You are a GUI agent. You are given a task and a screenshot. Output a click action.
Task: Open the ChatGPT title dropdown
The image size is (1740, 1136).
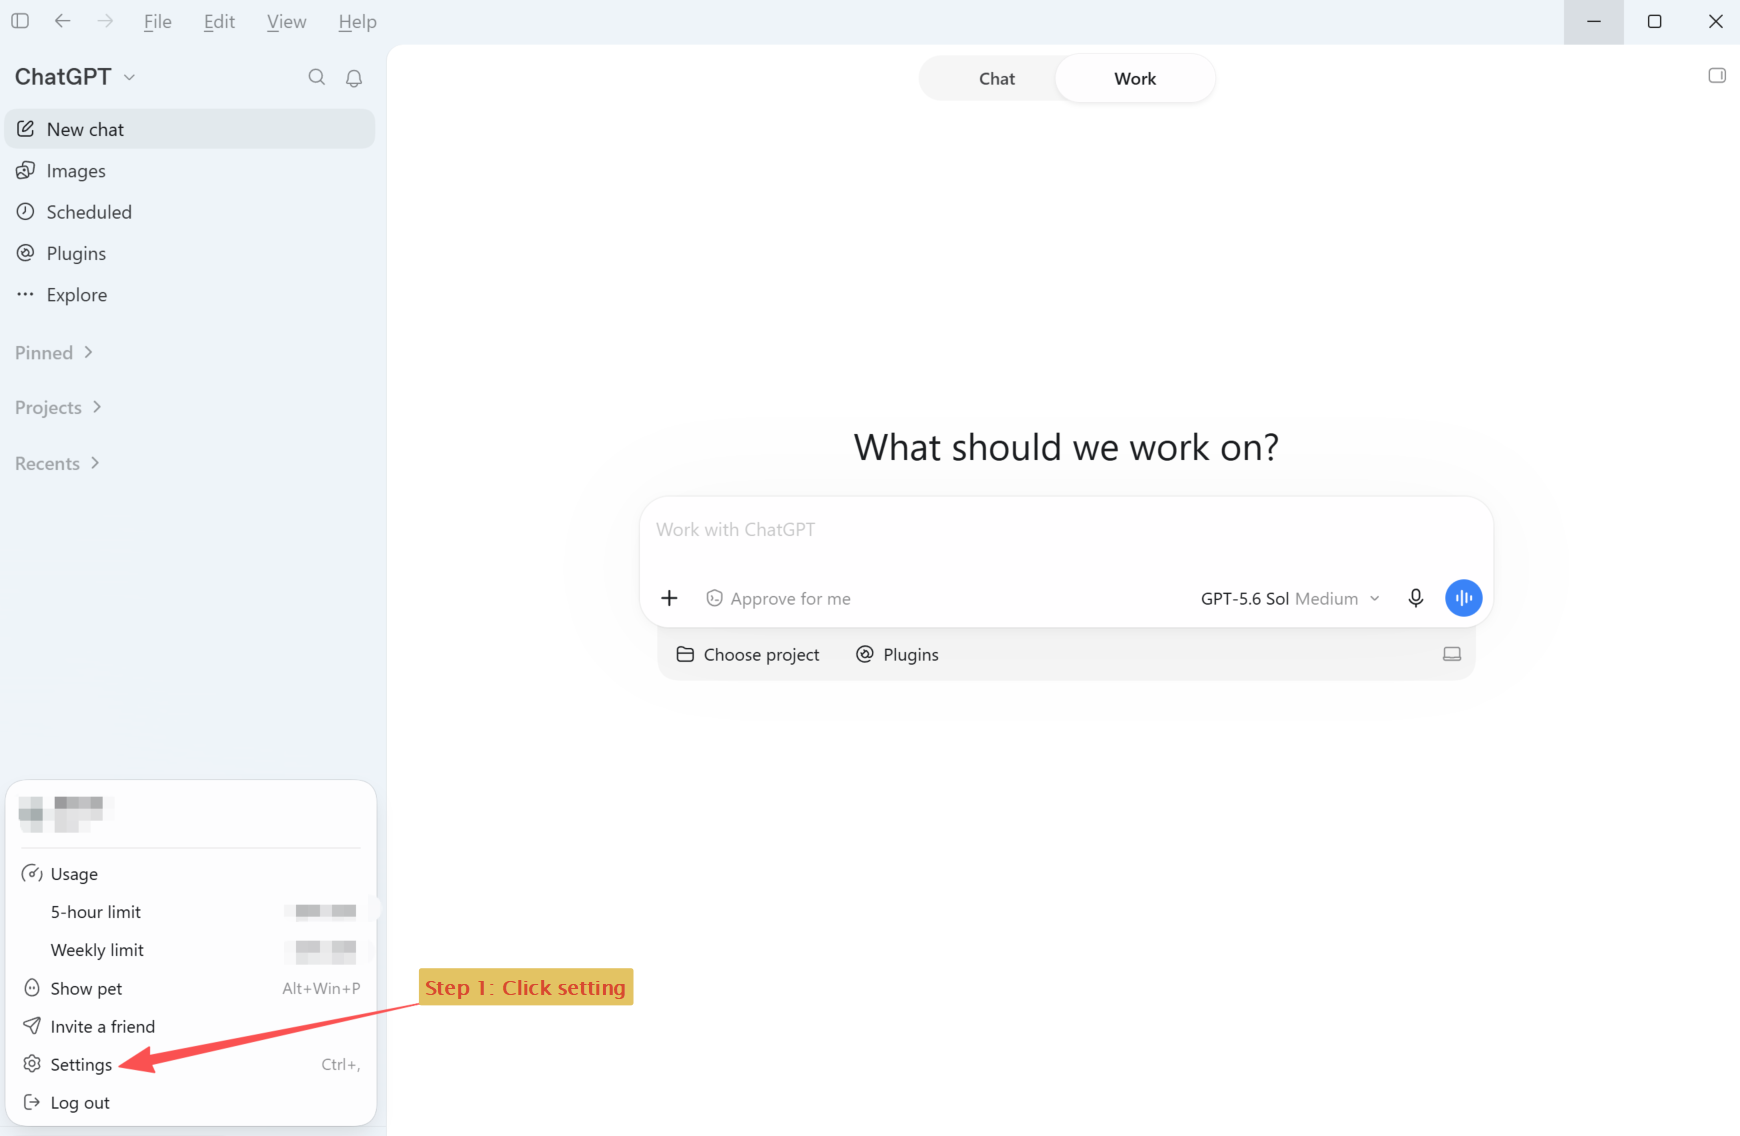coord(75,77)
